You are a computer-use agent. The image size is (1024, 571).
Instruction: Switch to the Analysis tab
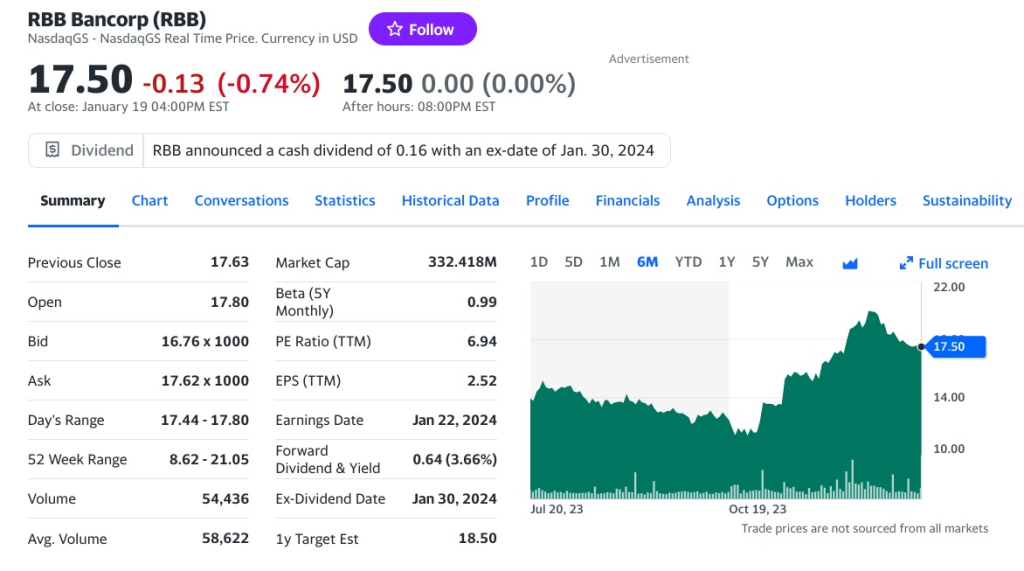coord(712,201)
